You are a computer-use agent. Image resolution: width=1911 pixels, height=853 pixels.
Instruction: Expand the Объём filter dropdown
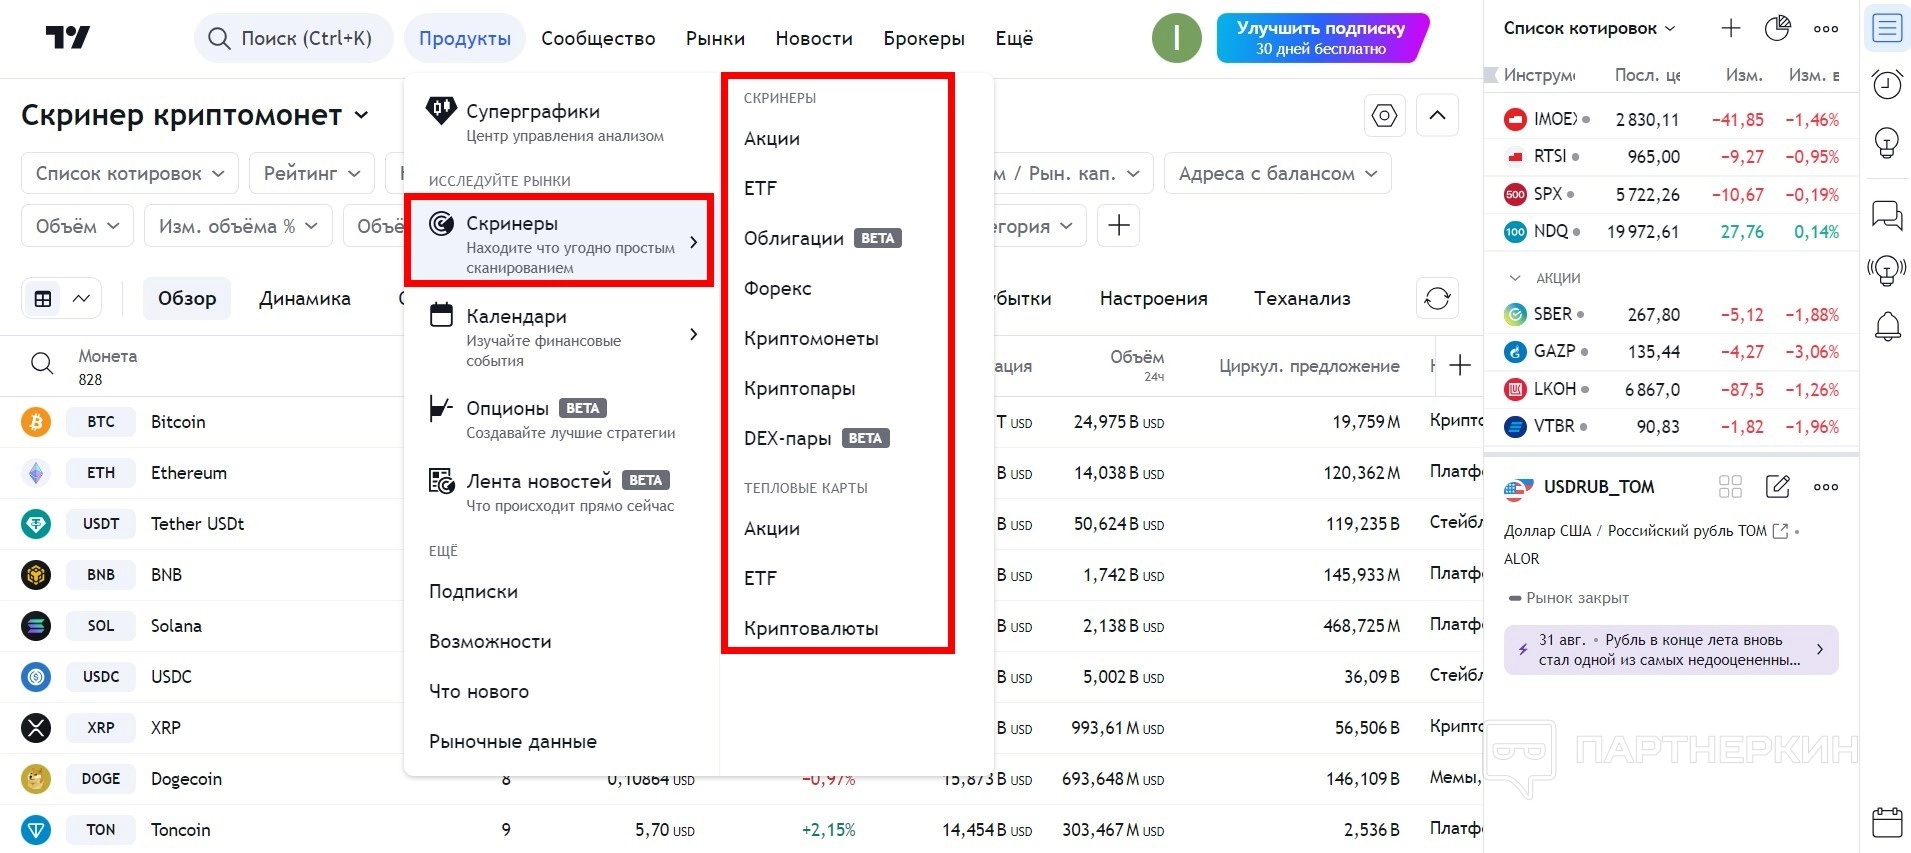pyautogui.click(x=78, y=226)
